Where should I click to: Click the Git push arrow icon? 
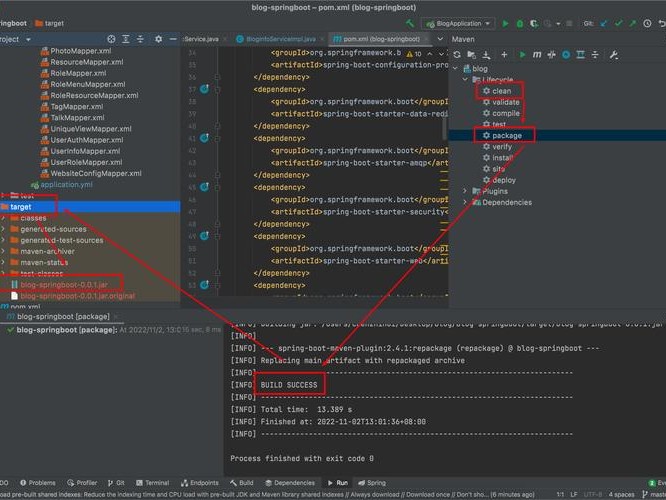[x=632, y=24]
